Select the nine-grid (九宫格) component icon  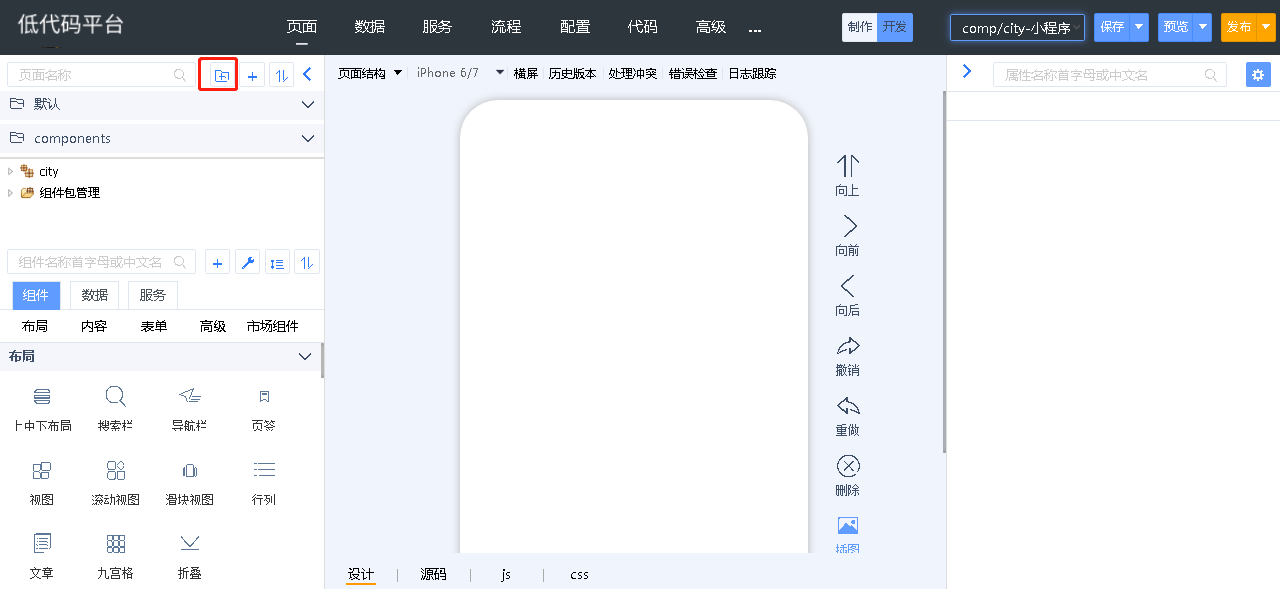pos(116,544)
